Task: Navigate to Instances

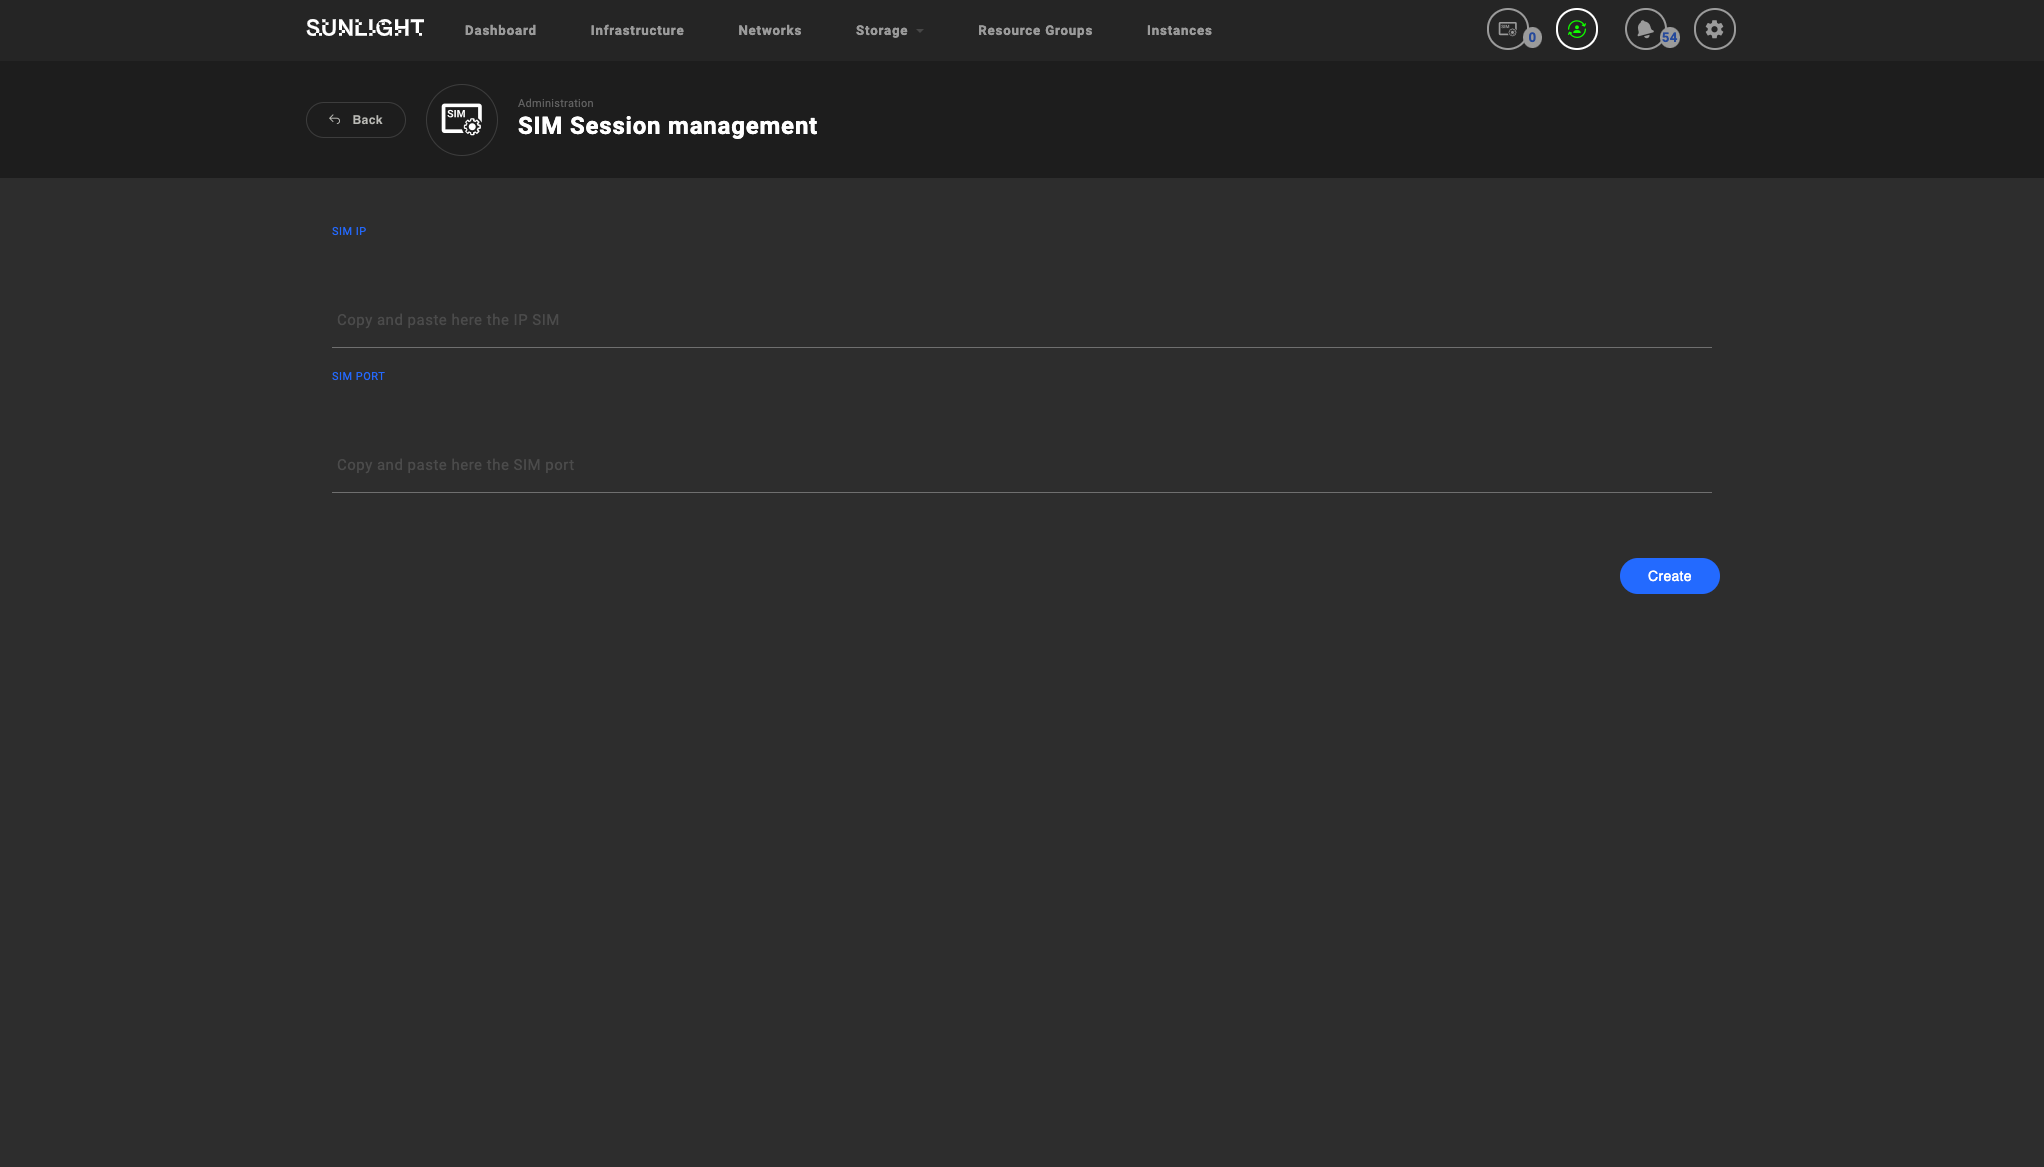Action: (x=1179, y=30)
